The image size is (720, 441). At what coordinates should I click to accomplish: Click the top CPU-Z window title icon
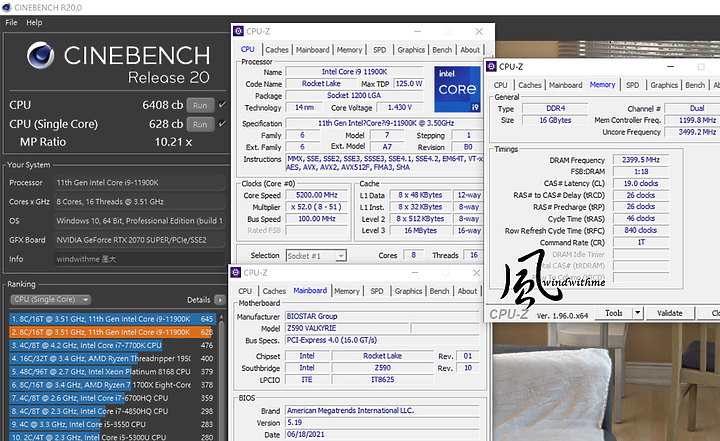tap(238, 31)
